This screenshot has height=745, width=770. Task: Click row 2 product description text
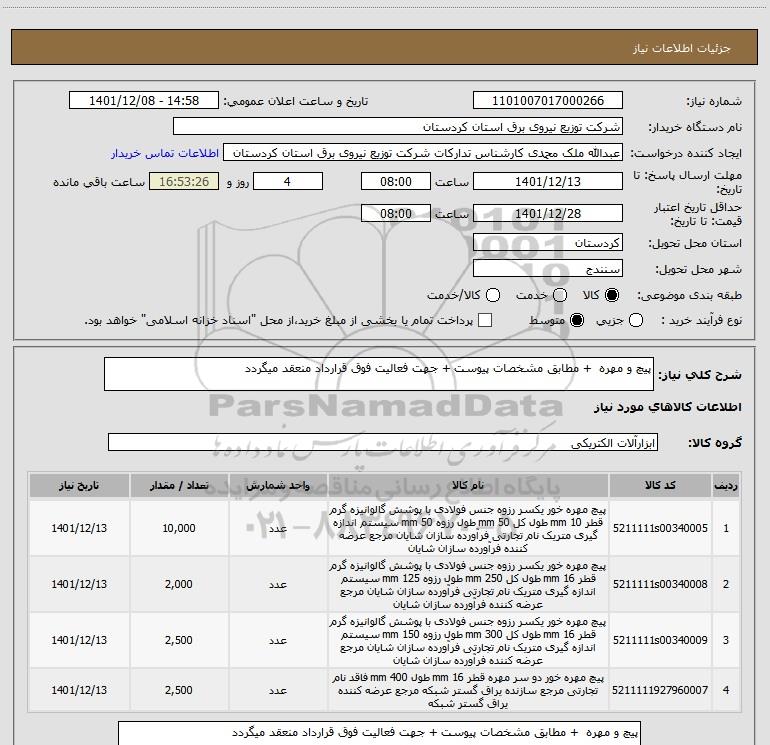point(468,585)
